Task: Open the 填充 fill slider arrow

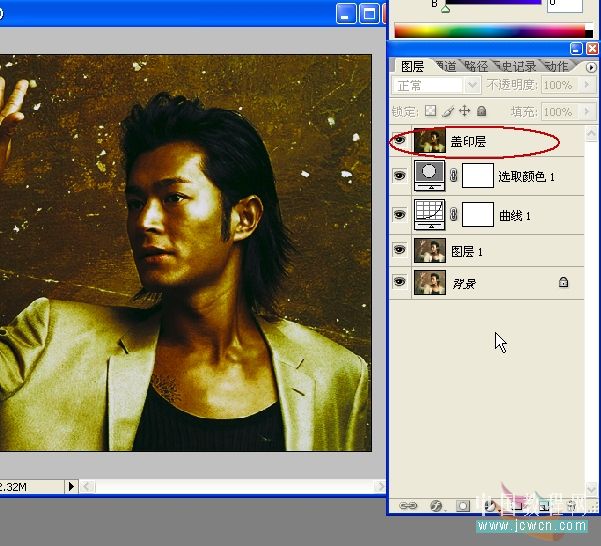Action: pos(587,111)
